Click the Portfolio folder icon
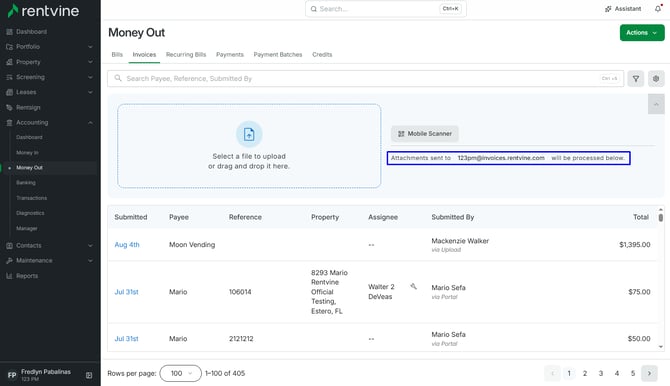670x386 pixels. pyautogui.click(x=9, y=47)
